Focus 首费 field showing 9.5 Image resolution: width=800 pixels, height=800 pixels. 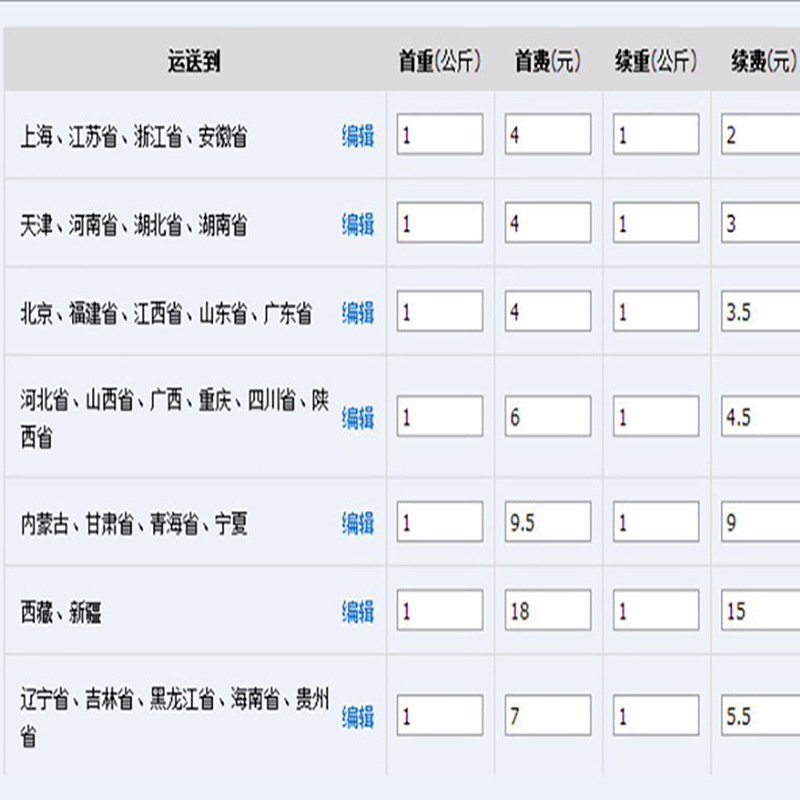tap(548, 522)
